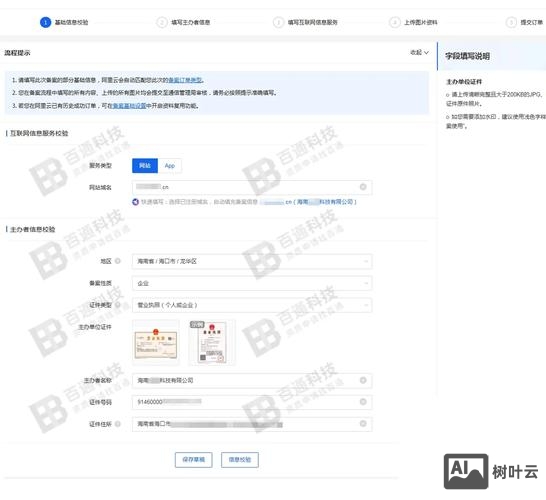This screenshot has width=546, height=500.
Task: Open the 备案订单类型 link
Action: 185,80
